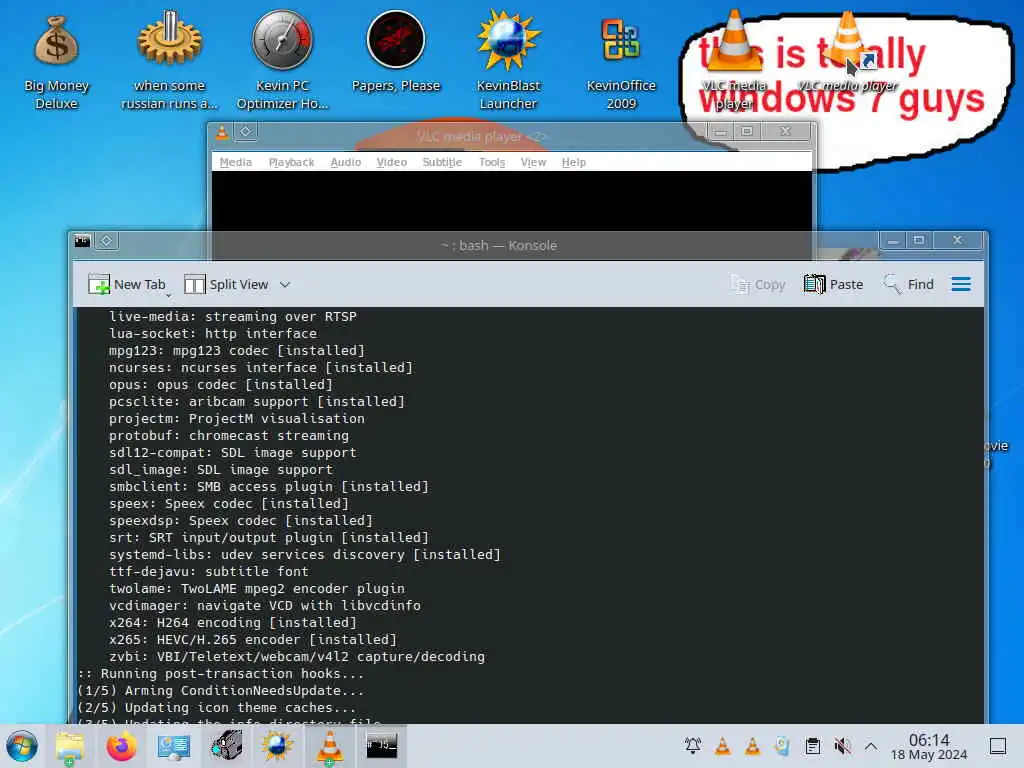Launch Firefox from the taskbar
Image resolution: width=1024 pixels, height=768 pixels.
(121, 746)
